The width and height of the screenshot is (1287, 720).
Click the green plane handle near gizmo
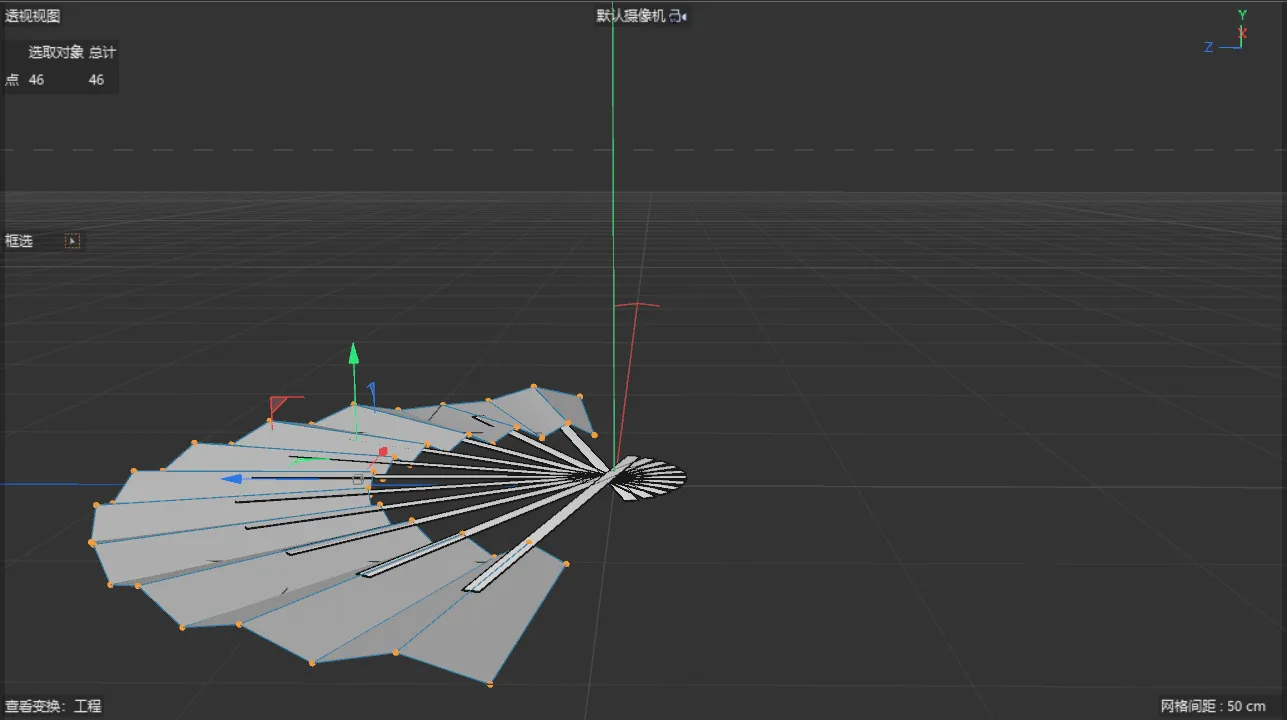pos(309,461)
